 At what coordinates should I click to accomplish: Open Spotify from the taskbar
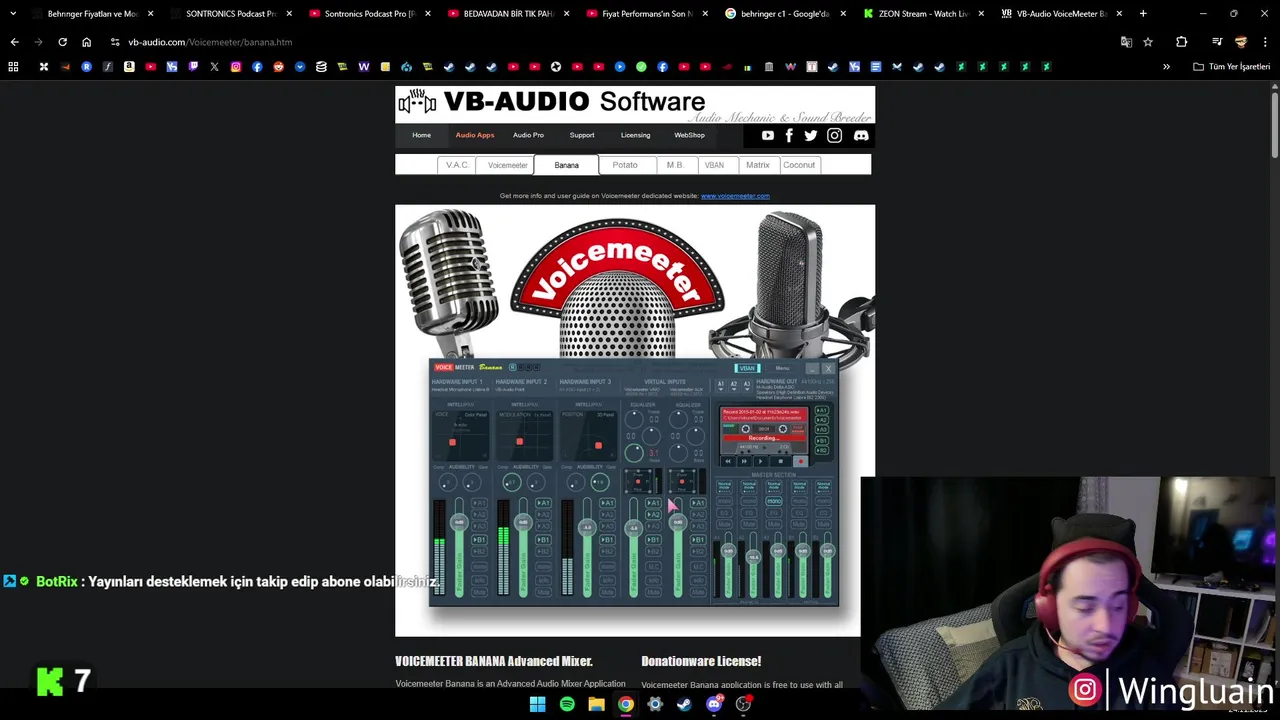click(567, 704)
